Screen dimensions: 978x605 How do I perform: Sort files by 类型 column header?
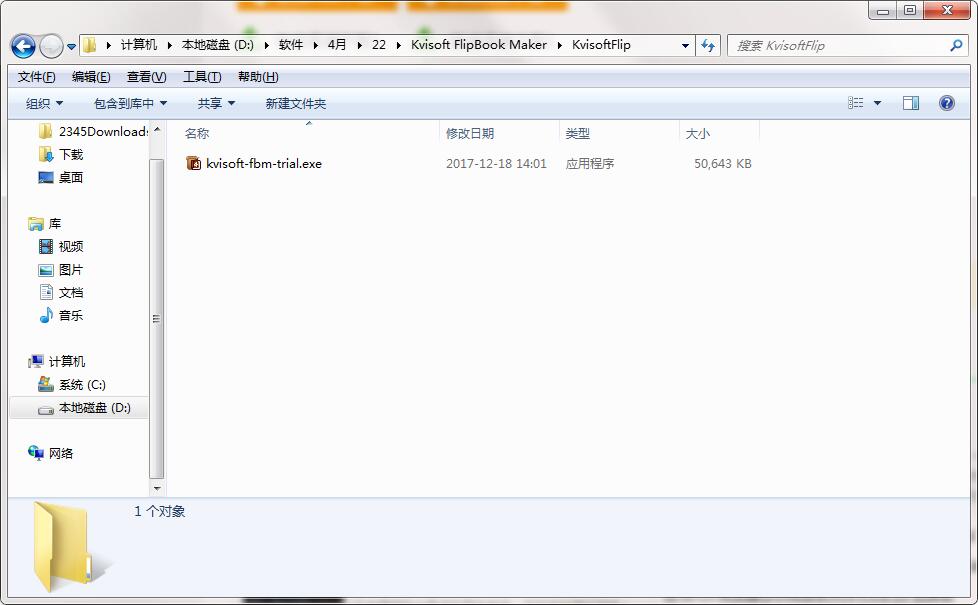(577, 133)
